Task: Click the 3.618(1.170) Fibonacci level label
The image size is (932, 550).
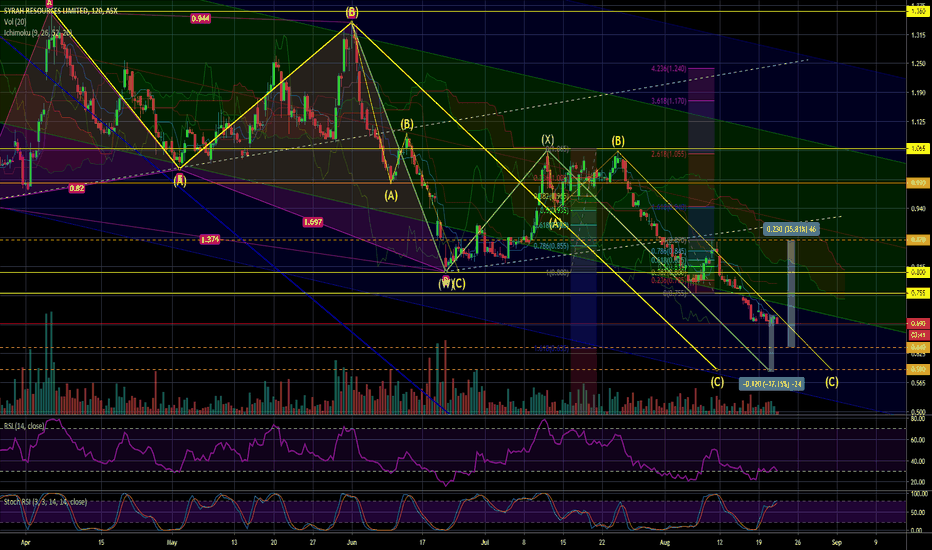Action: 669,101
